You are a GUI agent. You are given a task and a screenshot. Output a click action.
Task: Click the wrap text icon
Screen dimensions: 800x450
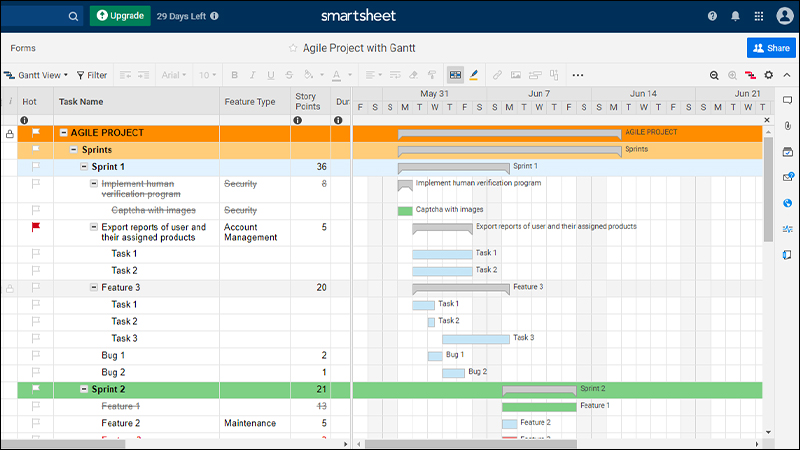click(395, 75)
